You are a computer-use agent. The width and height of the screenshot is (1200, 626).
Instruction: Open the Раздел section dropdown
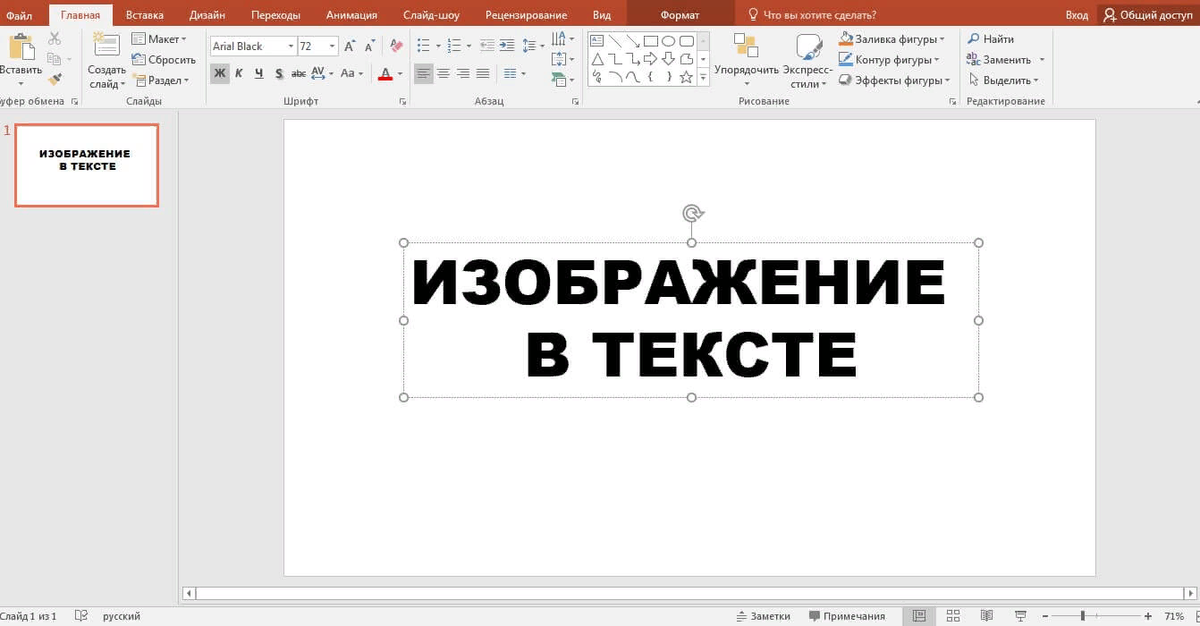pos(160,80)
